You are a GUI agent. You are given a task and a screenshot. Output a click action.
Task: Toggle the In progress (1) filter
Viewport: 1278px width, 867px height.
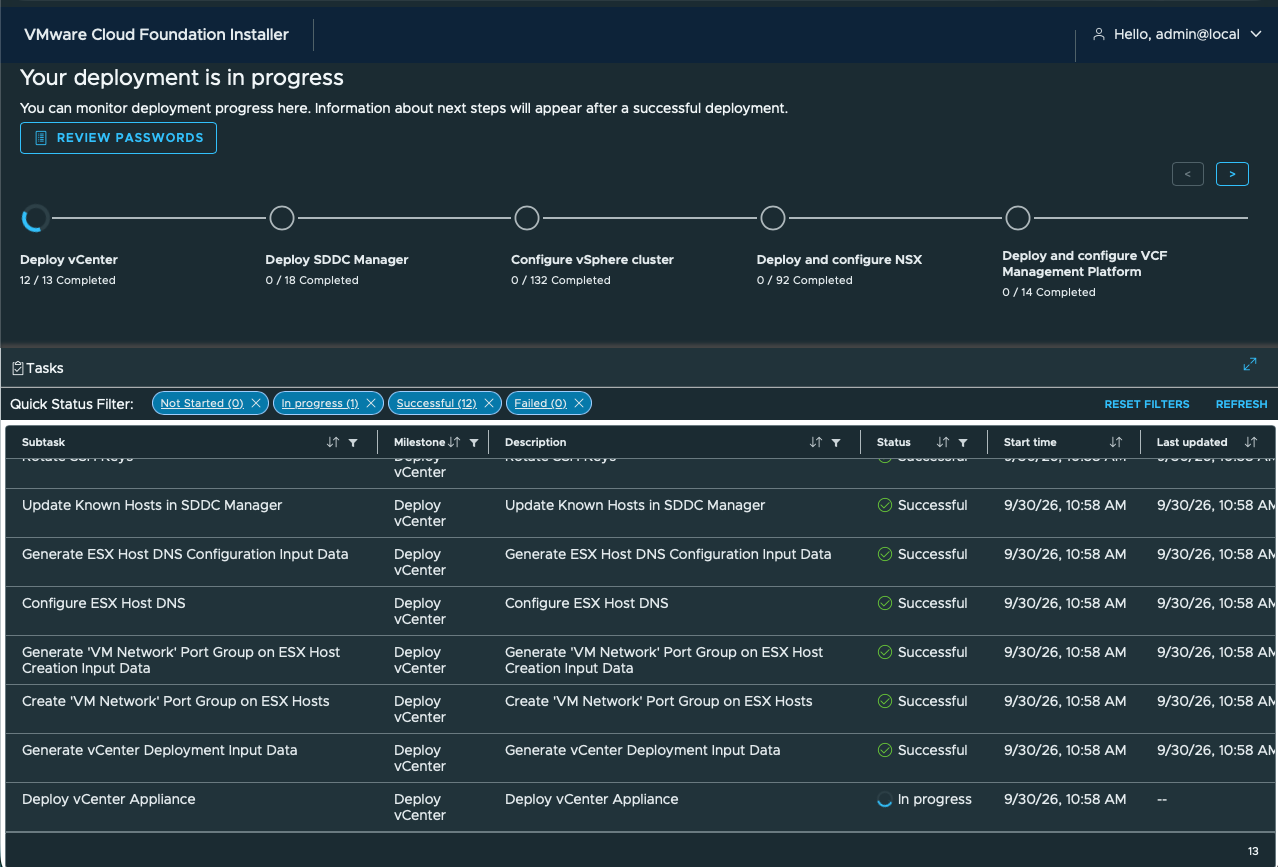320,403
